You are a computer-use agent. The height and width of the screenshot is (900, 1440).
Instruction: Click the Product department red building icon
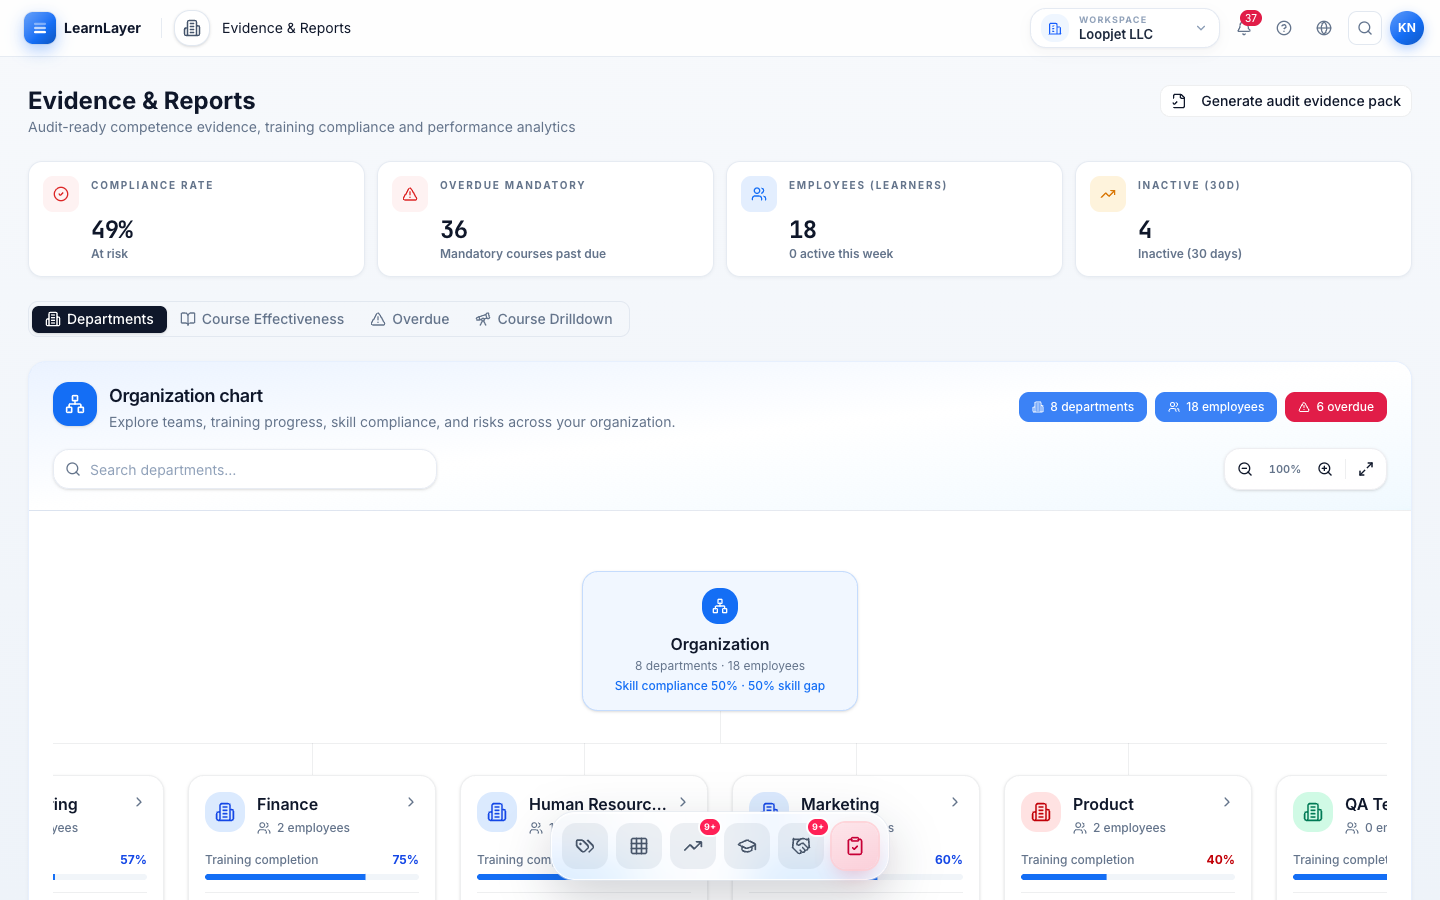[x=1041, y=812]
